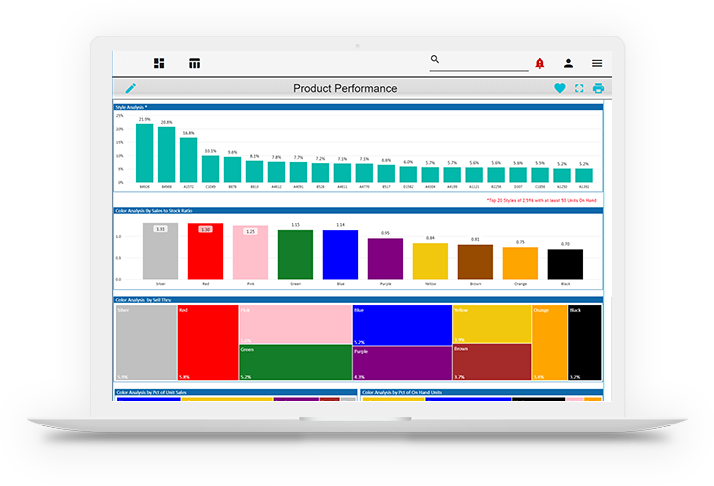
Task: Favorite this dashboard with the heart icon
Action: pos(559,88)
